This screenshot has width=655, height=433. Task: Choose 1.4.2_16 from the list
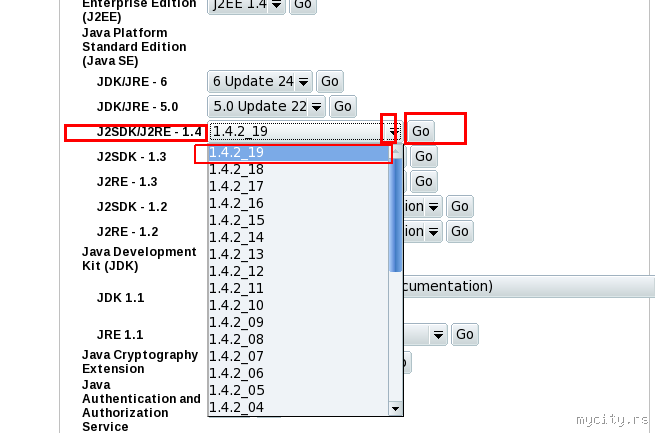tap(299, 203)
